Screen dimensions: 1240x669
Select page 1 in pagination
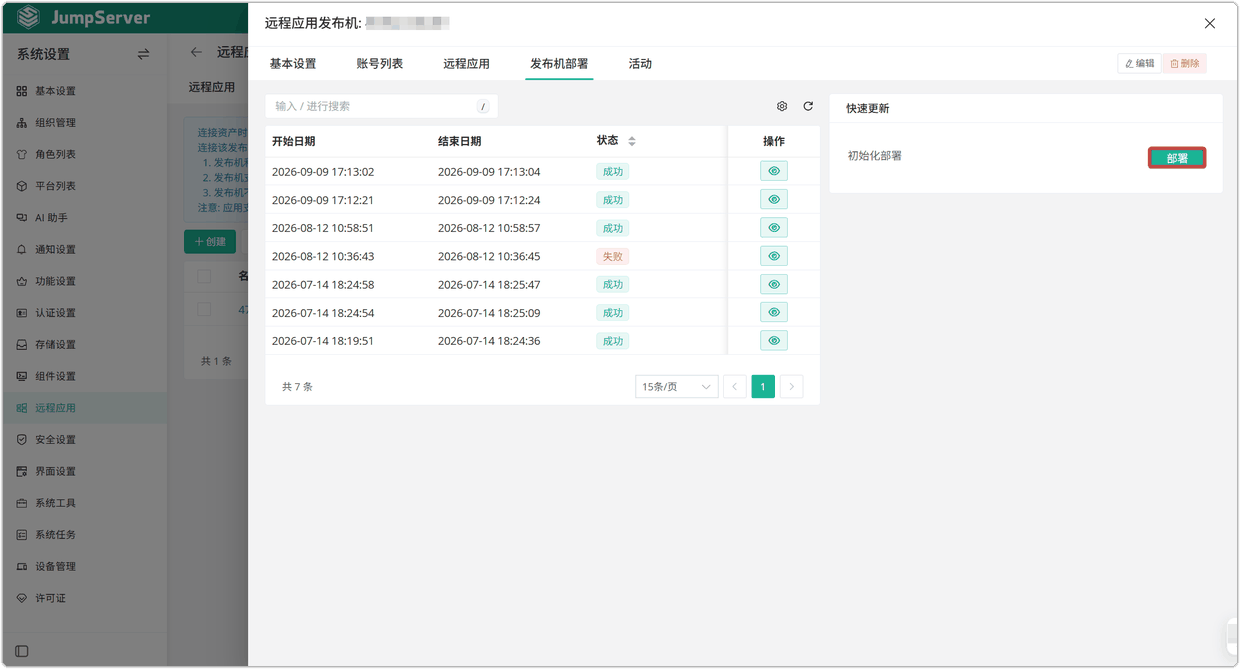click(763, 386)
